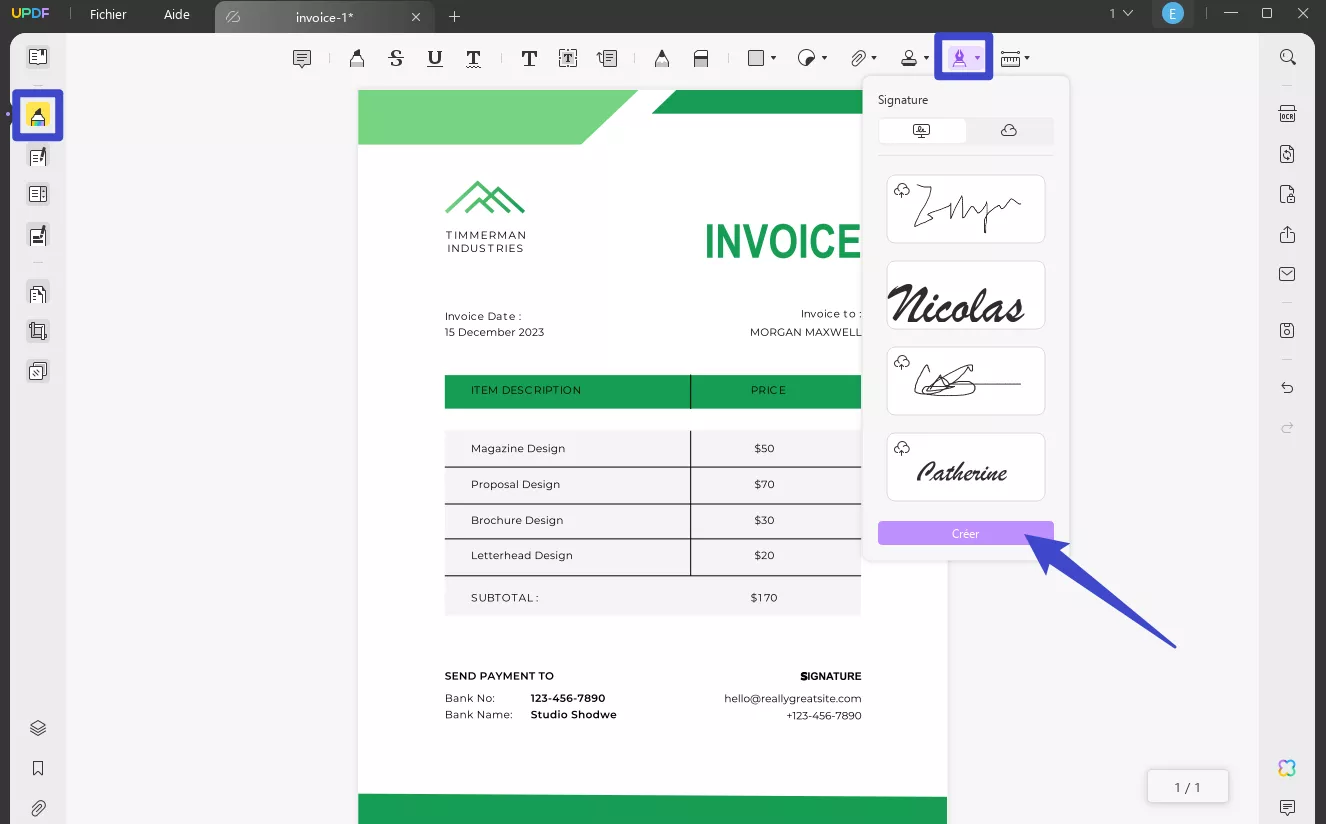Select the underline annotation tool

434,57
